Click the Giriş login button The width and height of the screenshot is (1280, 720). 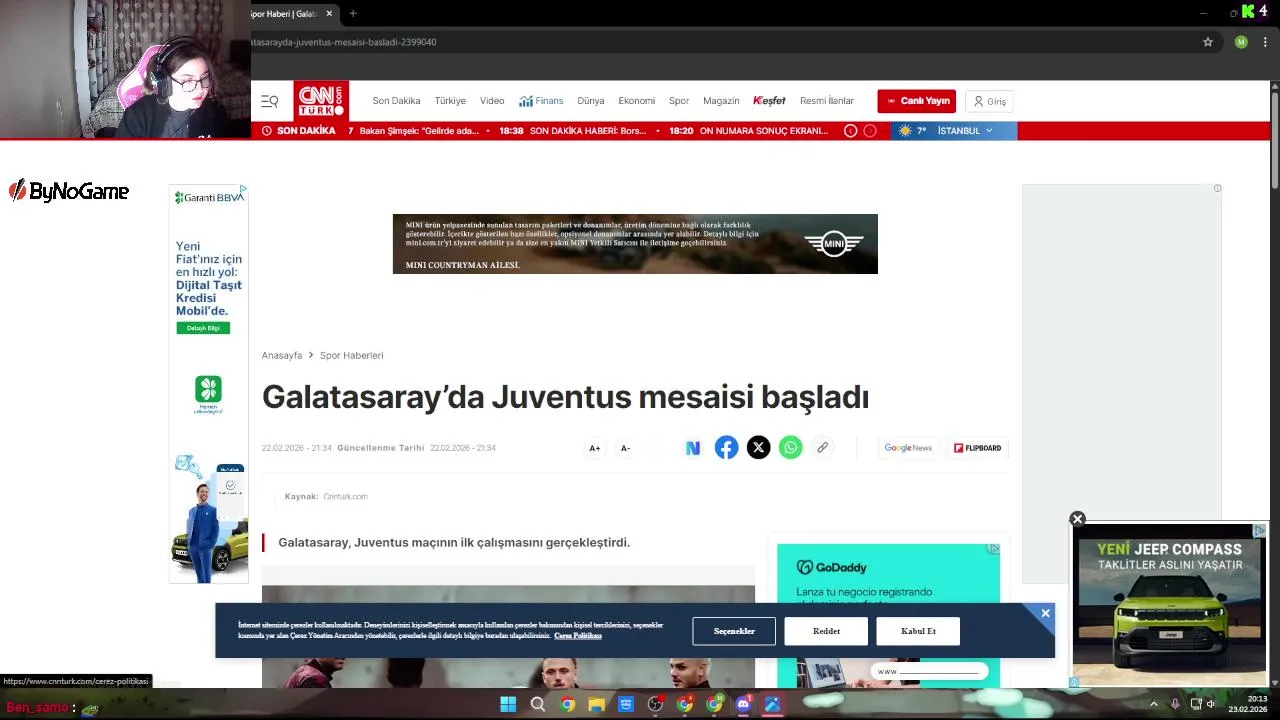990,101
